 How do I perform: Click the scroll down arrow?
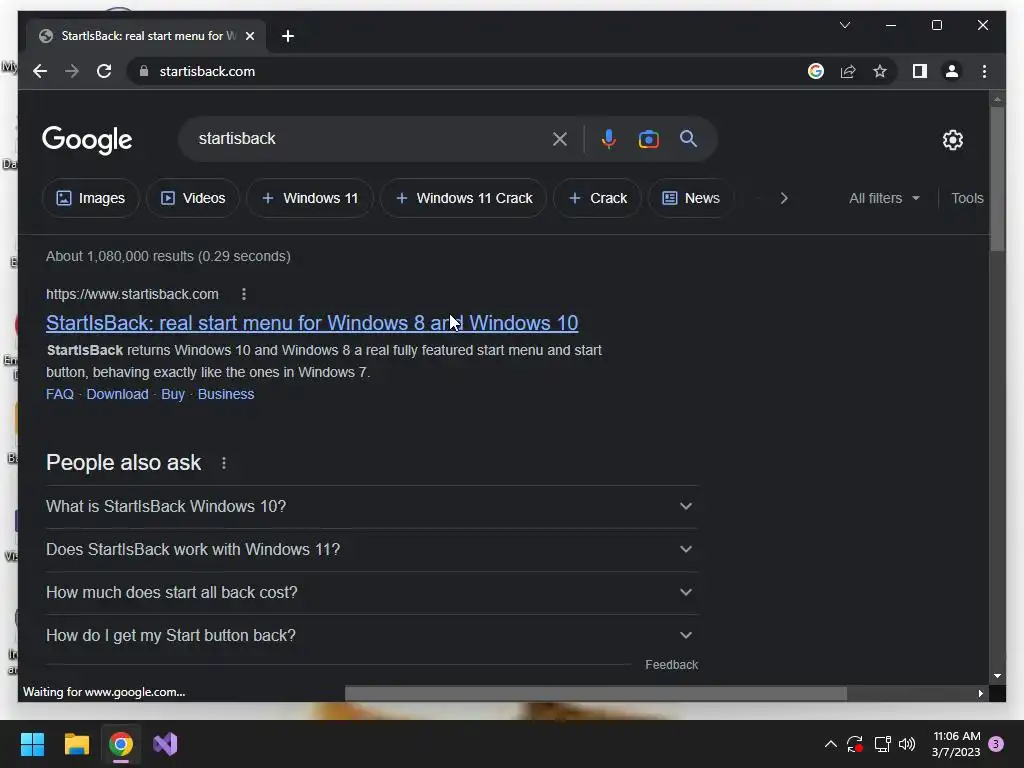[997, 676]
